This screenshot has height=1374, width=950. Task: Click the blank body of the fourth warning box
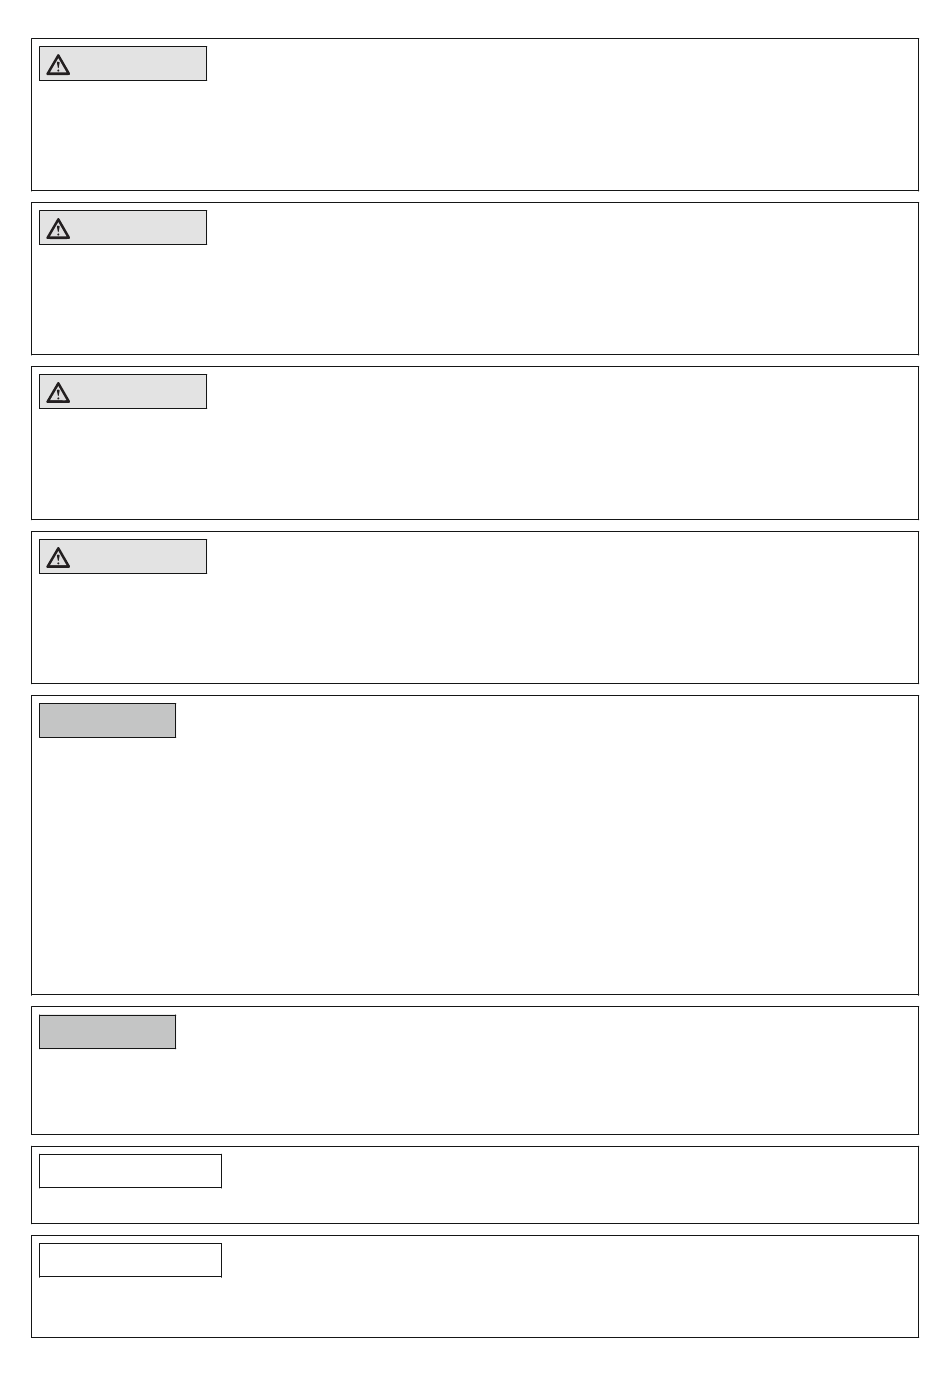(475, 628)
